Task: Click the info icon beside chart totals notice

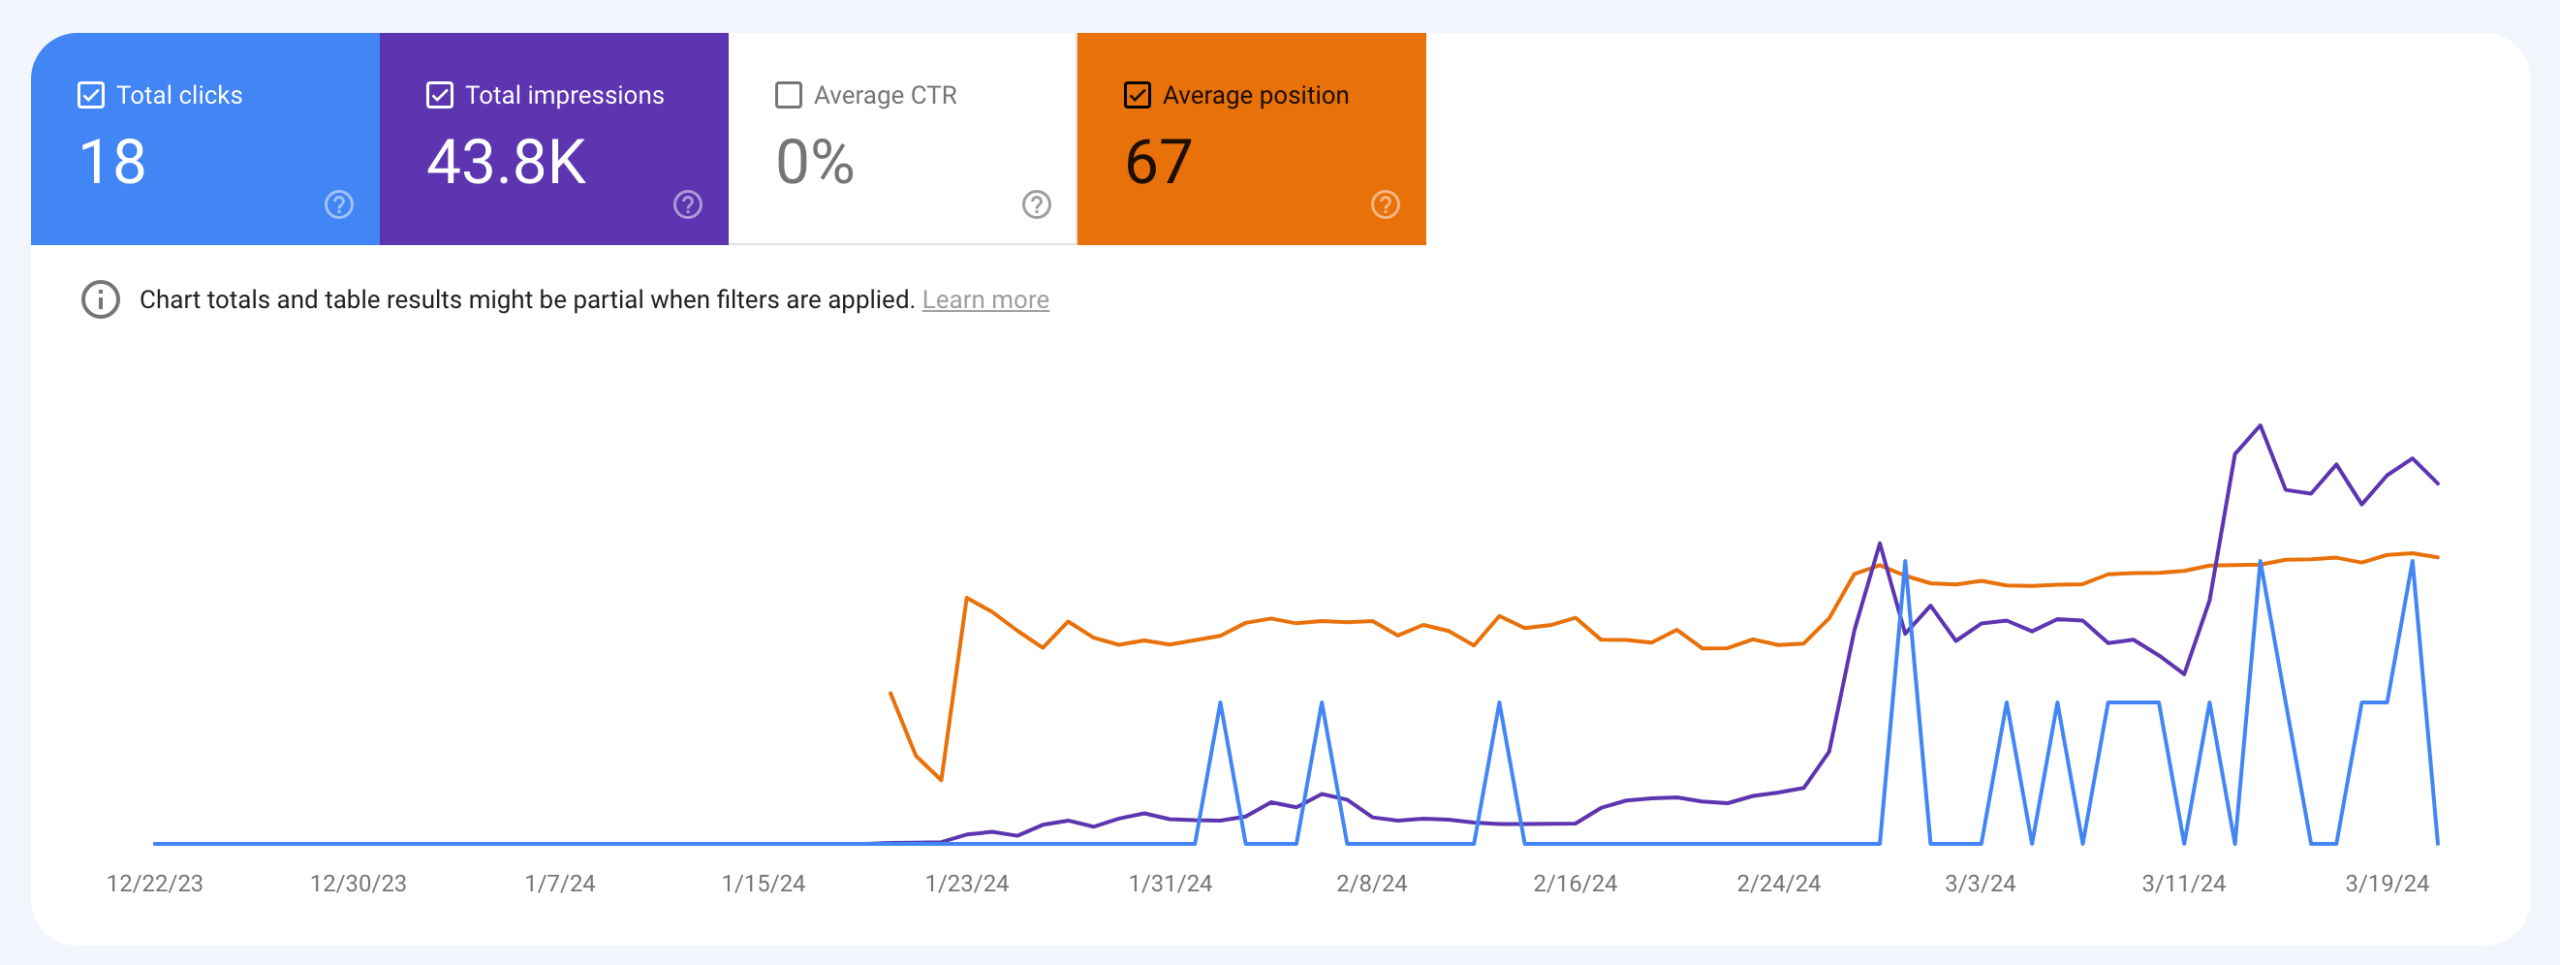Action: tap(100, 299)
